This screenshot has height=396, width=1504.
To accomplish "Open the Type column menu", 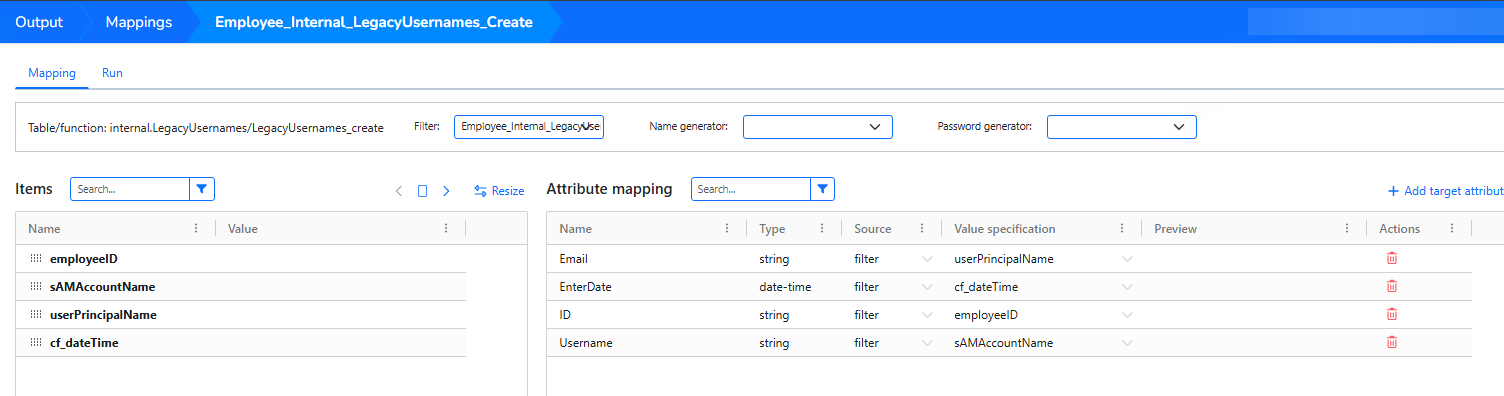I will tap(822, 229).
